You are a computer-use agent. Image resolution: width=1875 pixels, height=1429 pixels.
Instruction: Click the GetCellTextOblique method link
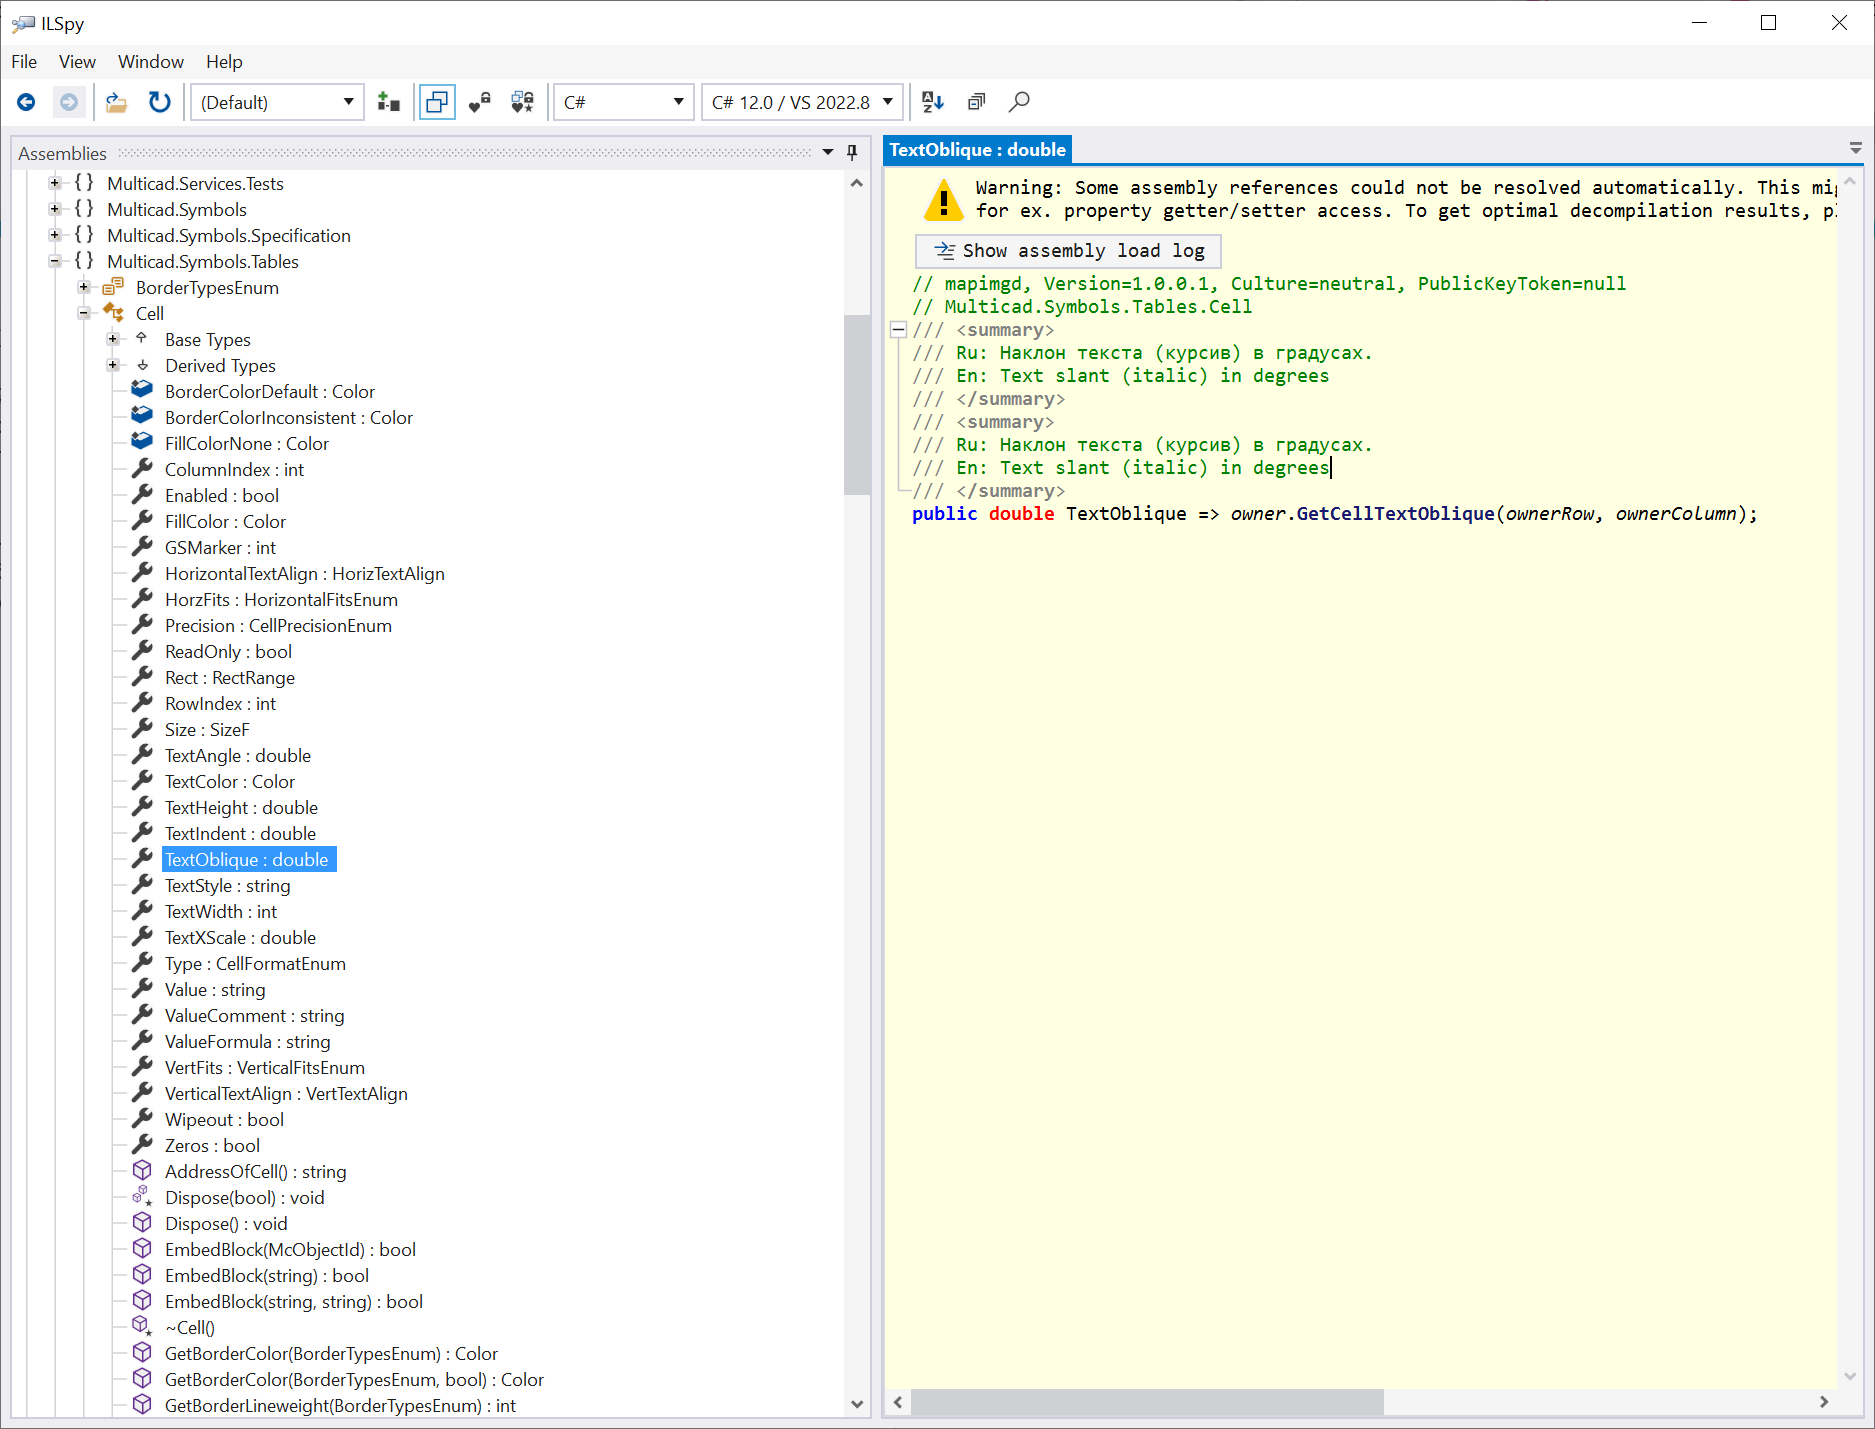[x=1395, y=514]
